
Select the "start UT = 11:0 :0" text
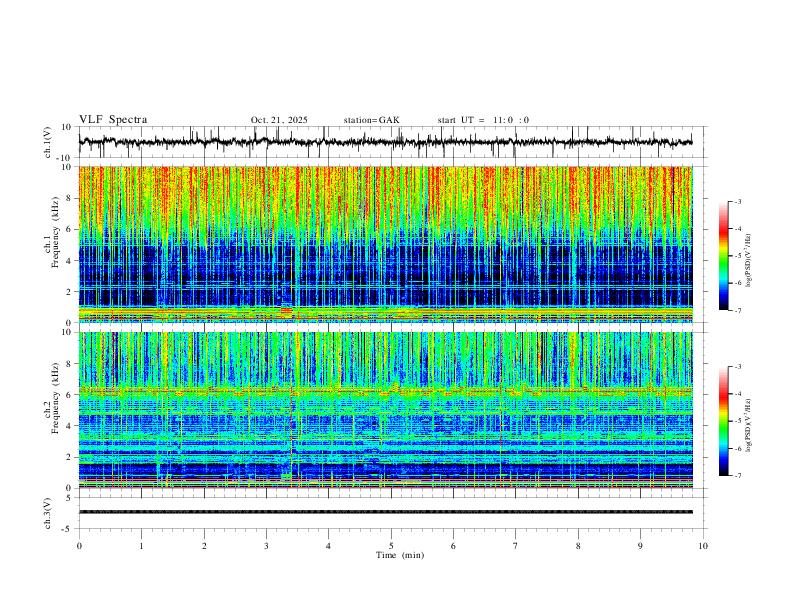[483, 120]
